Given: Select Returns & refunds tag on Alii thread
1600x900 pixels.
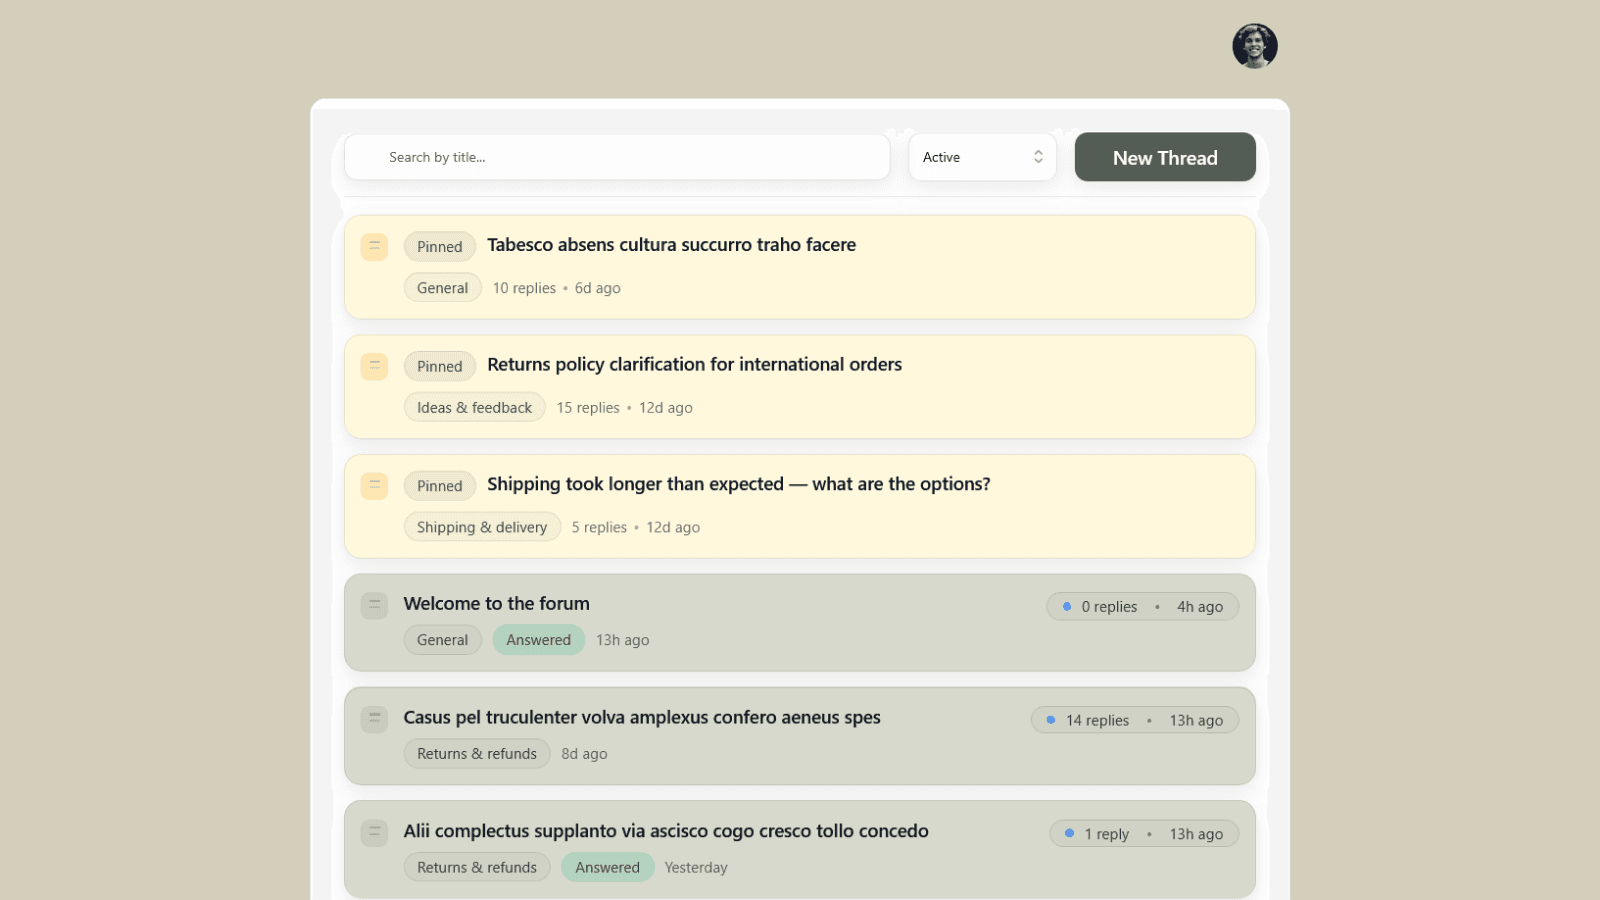Looking at the screenshot, I should (477, 867).
